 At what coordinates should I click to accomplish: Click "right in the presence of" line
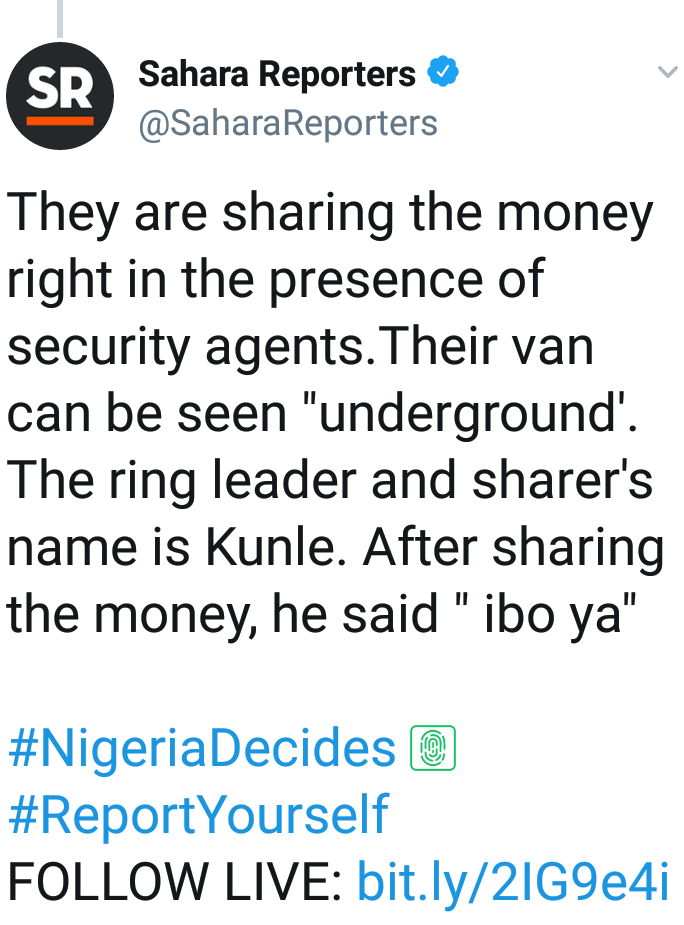point(275,281)
